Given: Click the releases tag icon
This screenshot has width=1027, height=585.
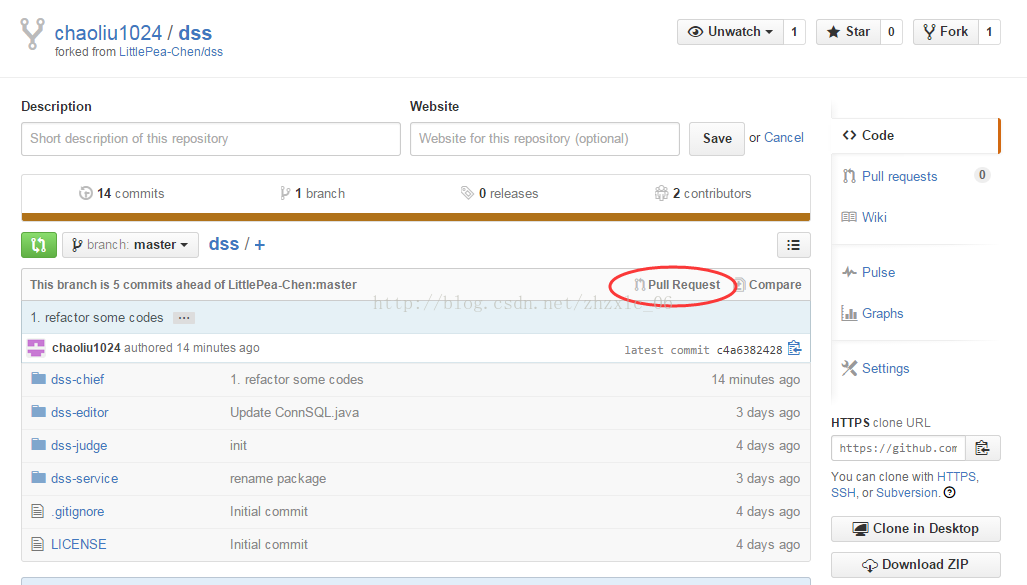Looking at the screenshot, I should (467, 193).
